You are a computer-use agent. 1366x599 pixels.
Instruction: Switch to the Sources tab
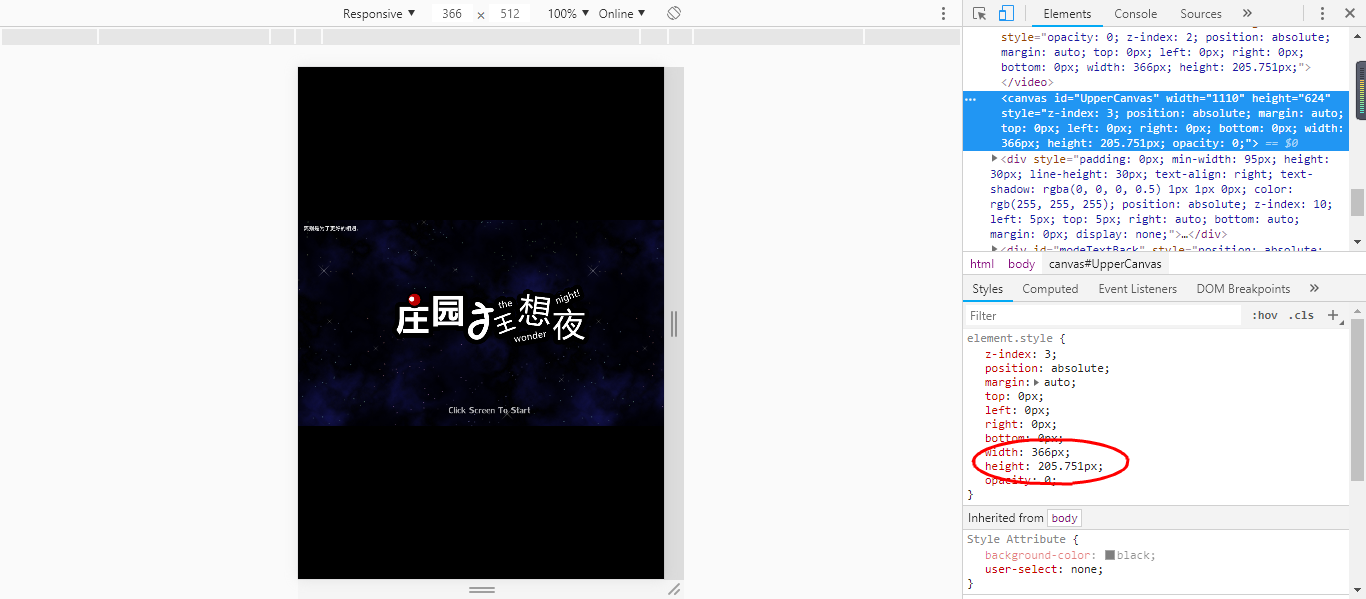click(x=1201, y=14)
